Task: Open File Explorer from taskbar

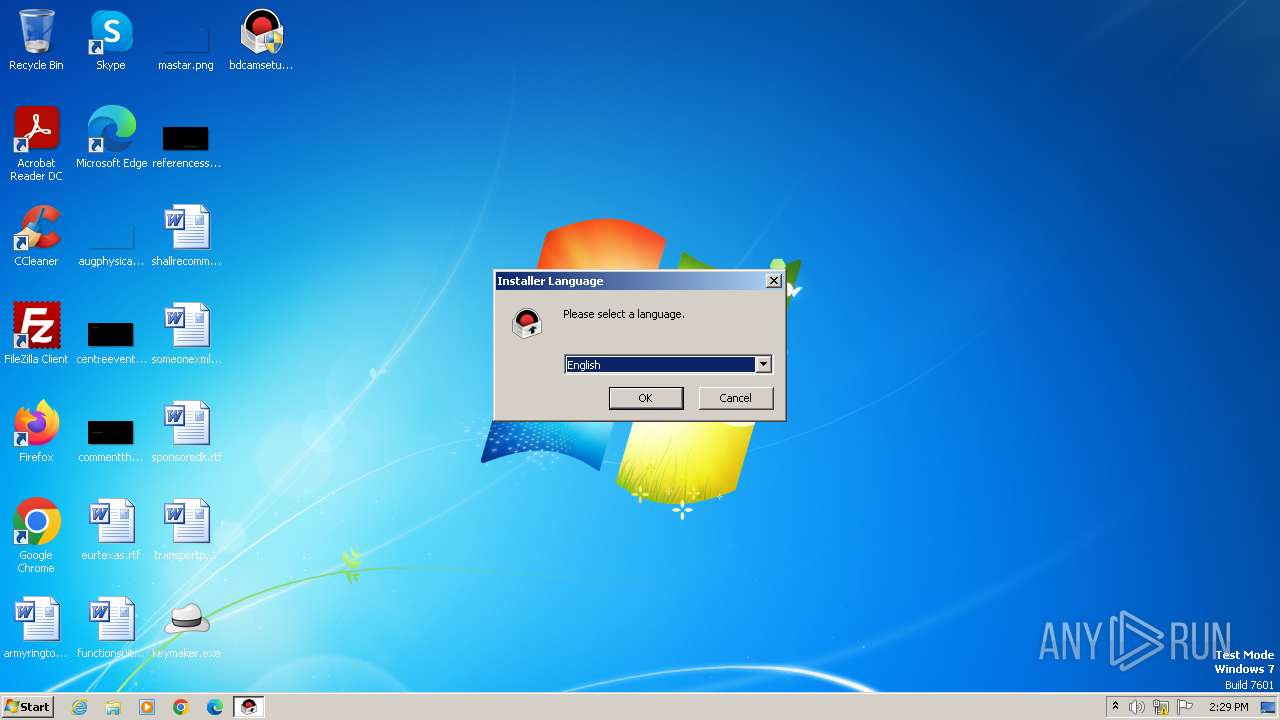Action: tap(113, 707)
